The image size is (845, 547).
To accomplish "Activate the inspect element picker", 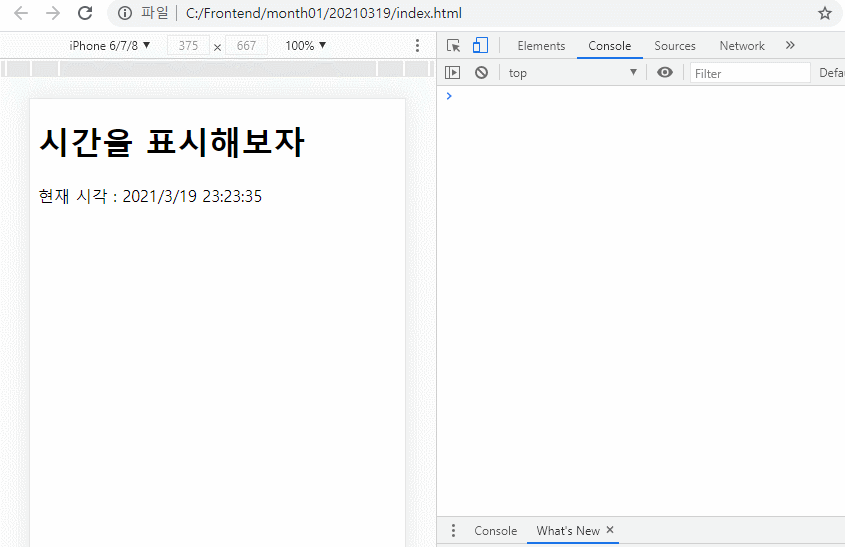I will [x=453, y=46].
